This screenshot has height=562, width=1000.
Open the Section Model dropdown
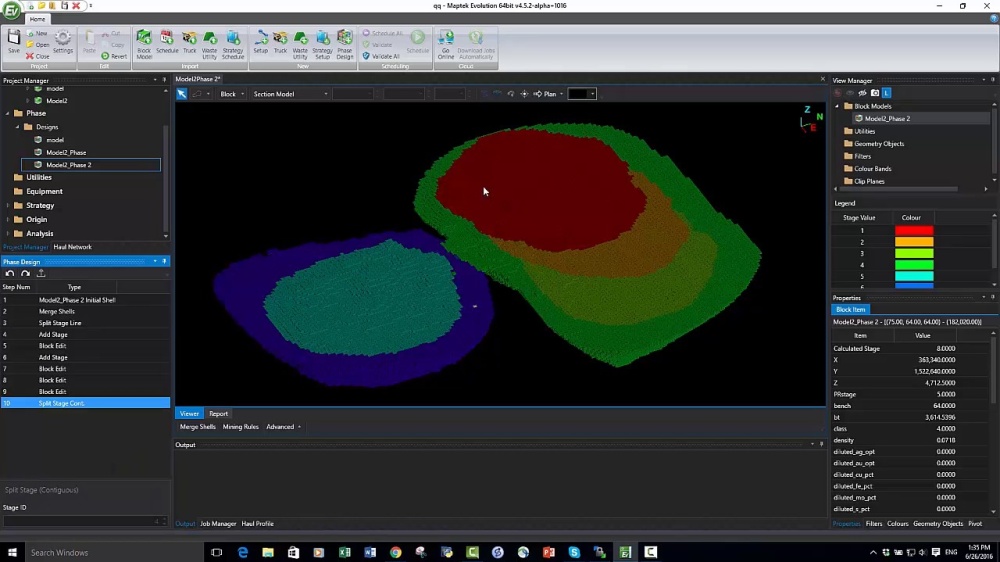pyautogui.click(x=290, y=94)
